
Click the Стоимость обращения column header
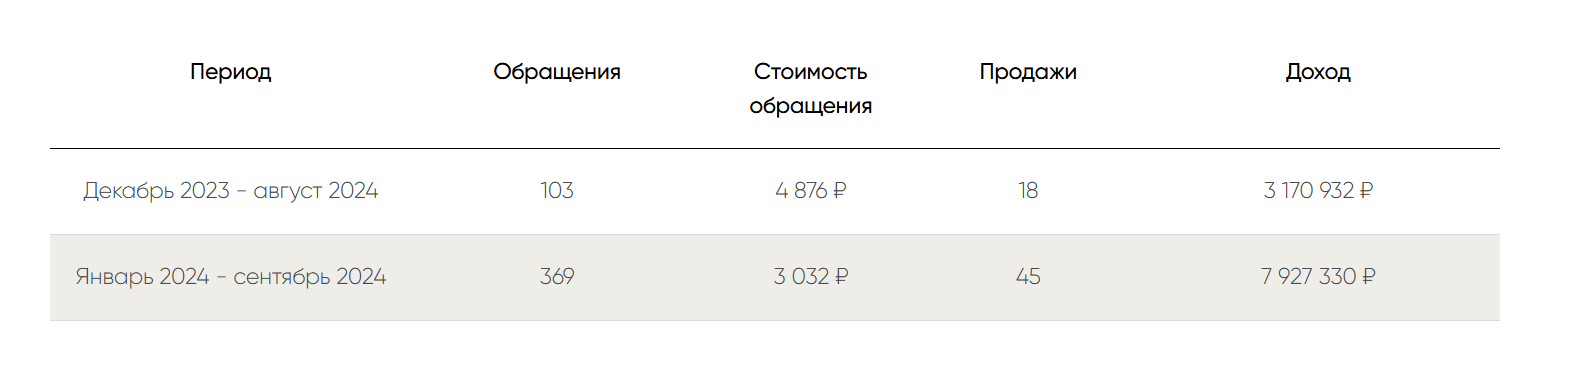[810, 89]
